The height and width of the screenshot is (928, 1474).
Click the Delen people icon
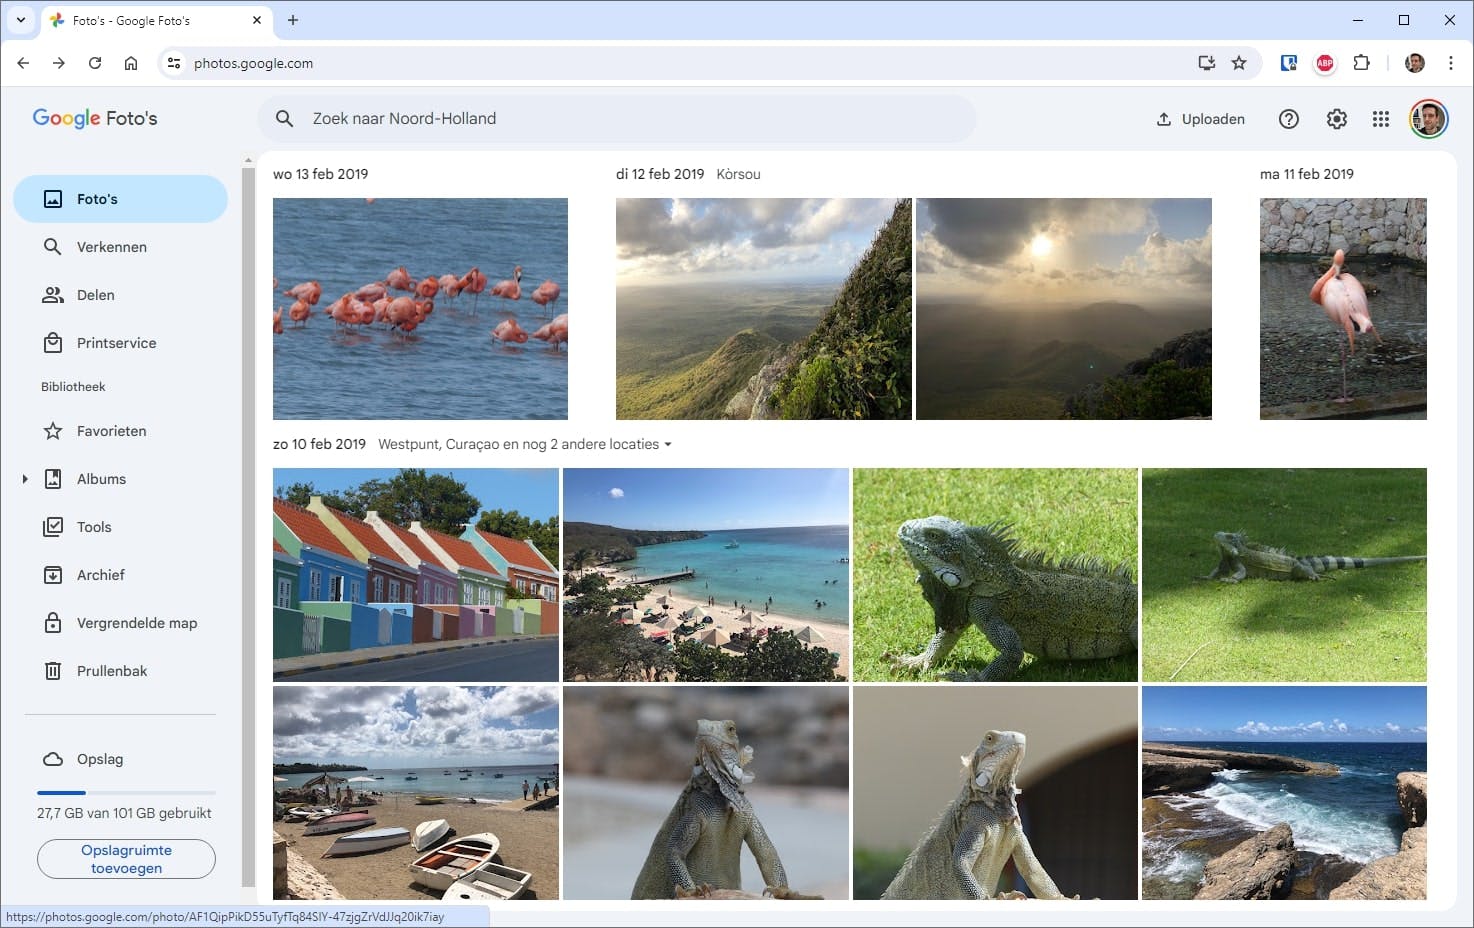pyautogui.click(x=53, y=295)
